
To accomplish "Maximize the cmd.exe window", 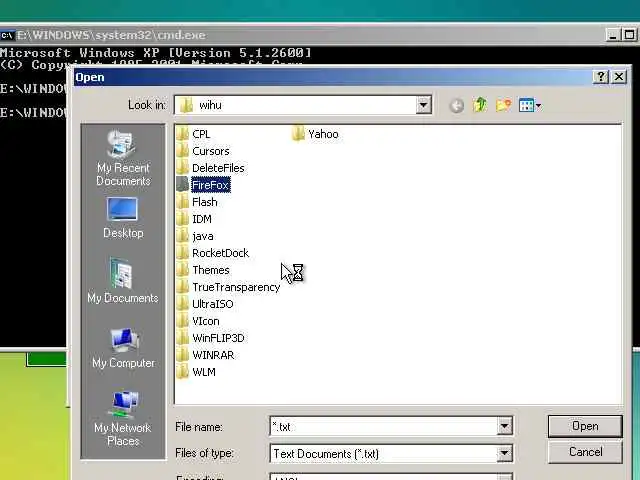I will pos(629,35).
